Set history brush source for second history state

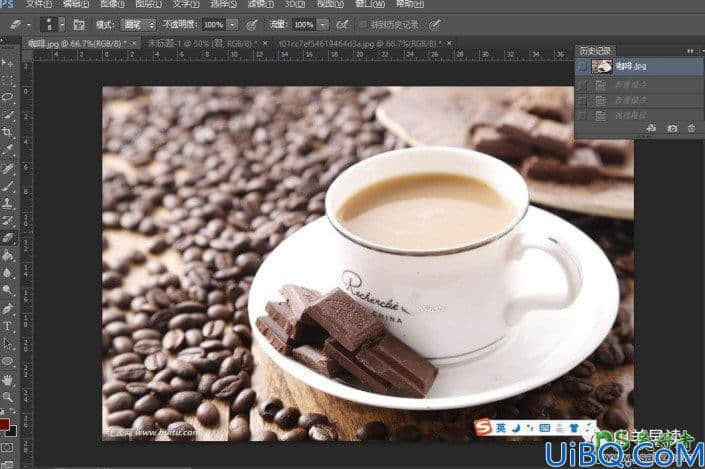(x=582, y=100)
